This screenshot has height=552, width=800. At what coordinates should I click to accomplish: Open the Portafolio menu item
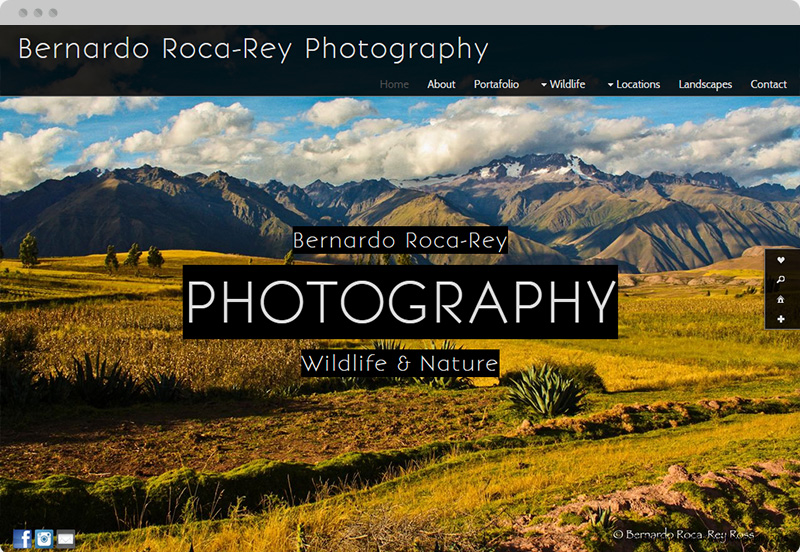(496, 84)
